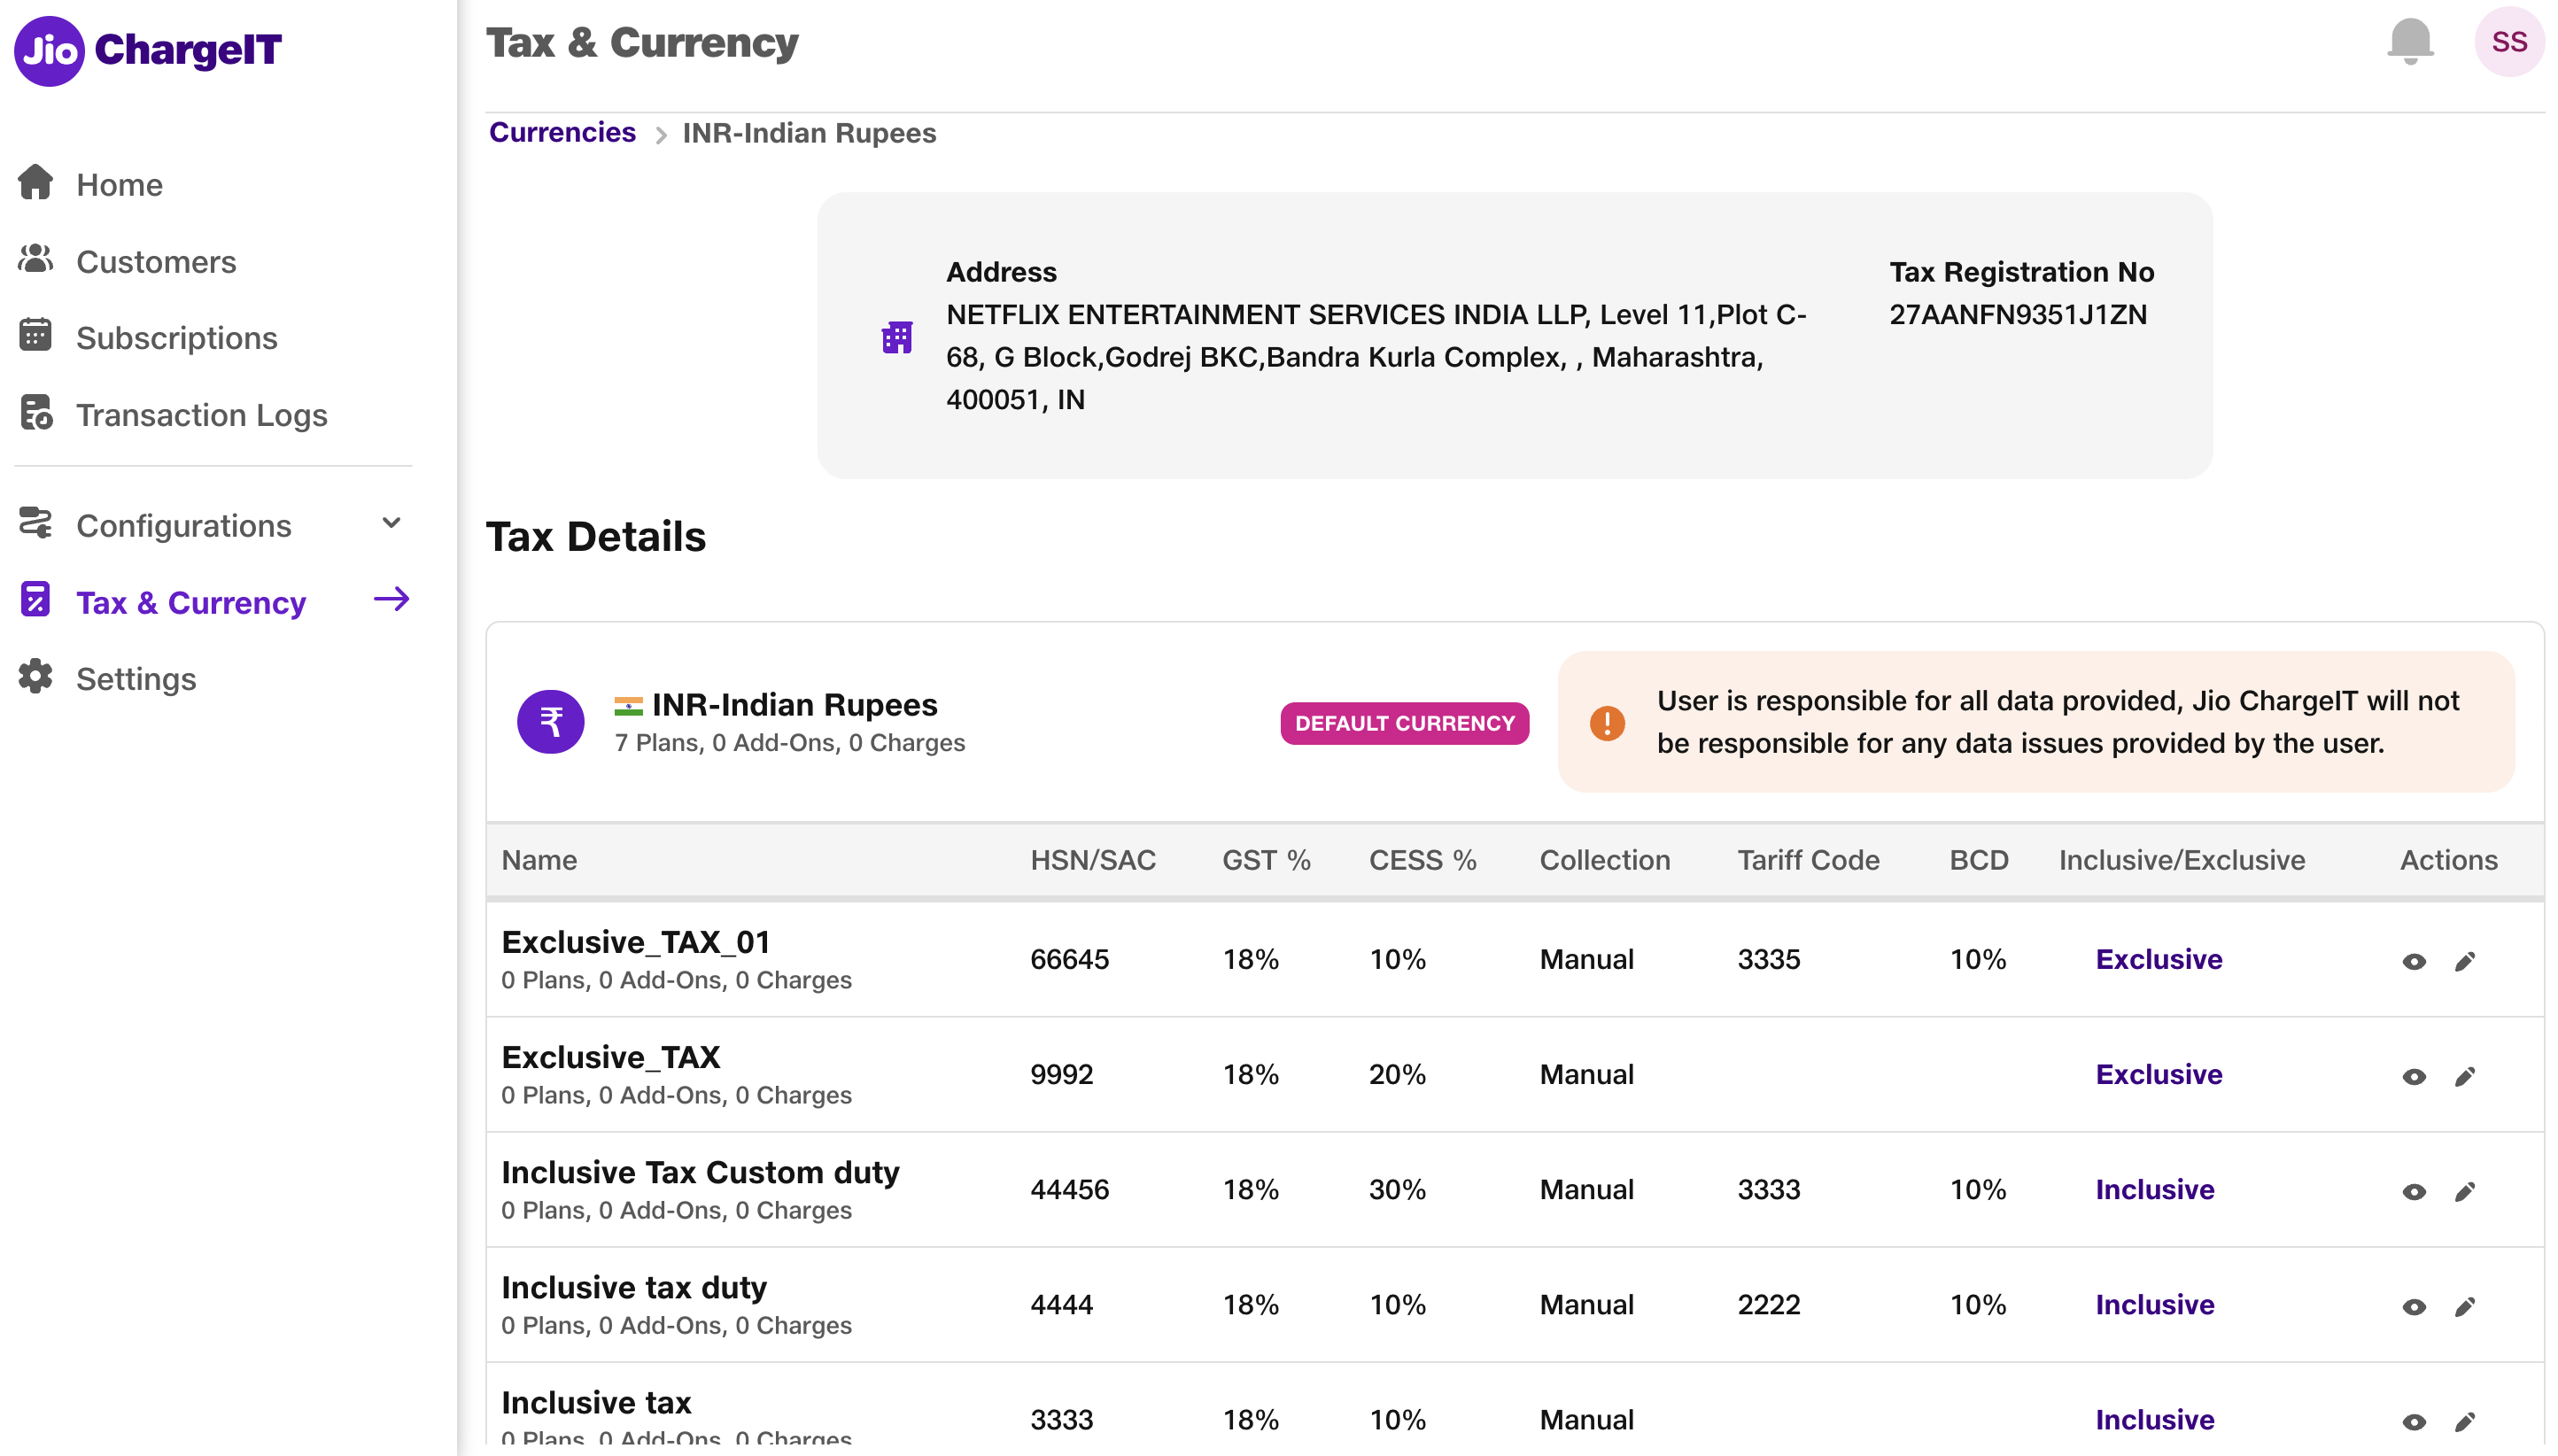Click the arrow next to Tax & Currency

[x=391, y=600]
